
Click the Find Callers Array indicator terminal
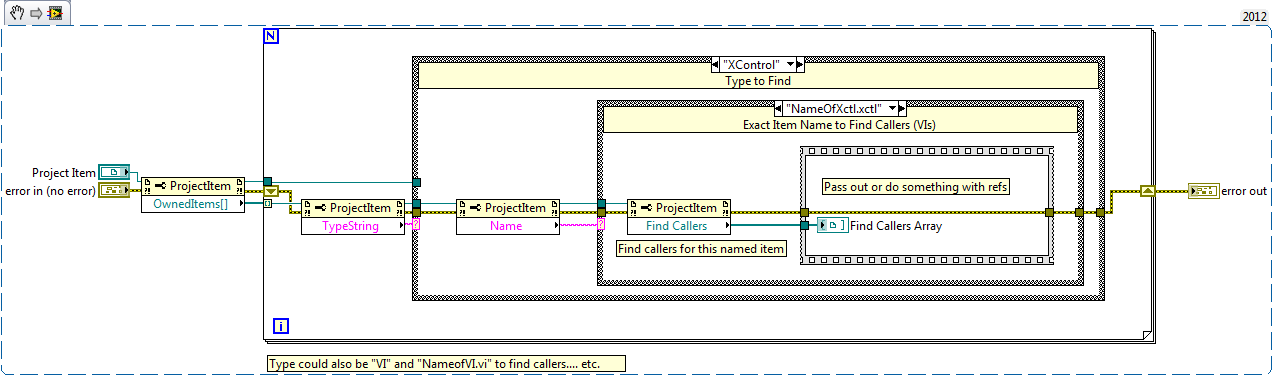[832, 226]
